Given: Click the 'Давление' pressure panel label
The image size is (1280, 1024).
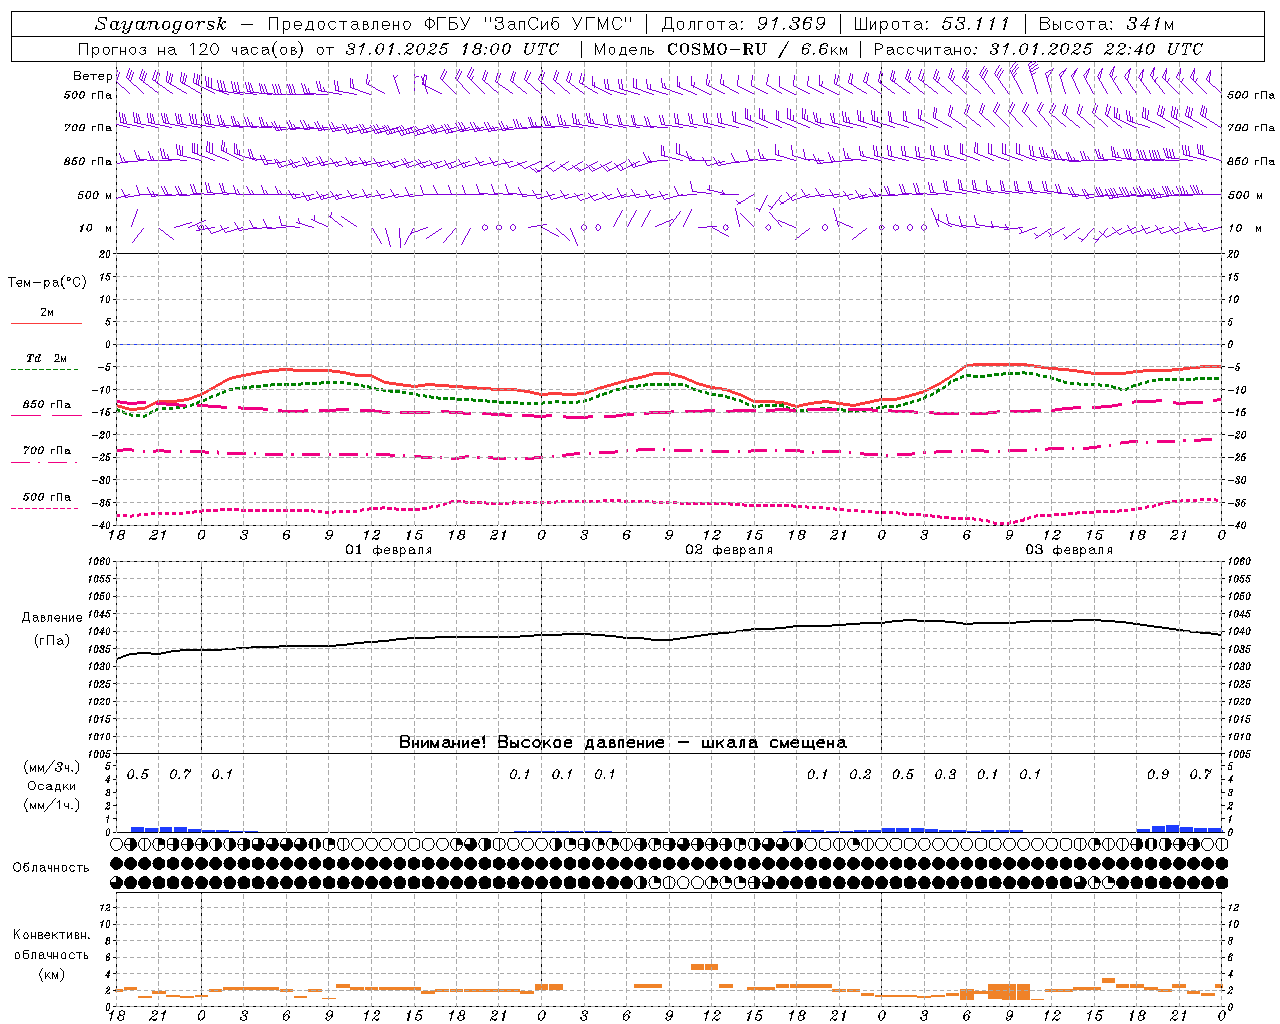Looking at the screenshot, I should (x=52, y=618).
